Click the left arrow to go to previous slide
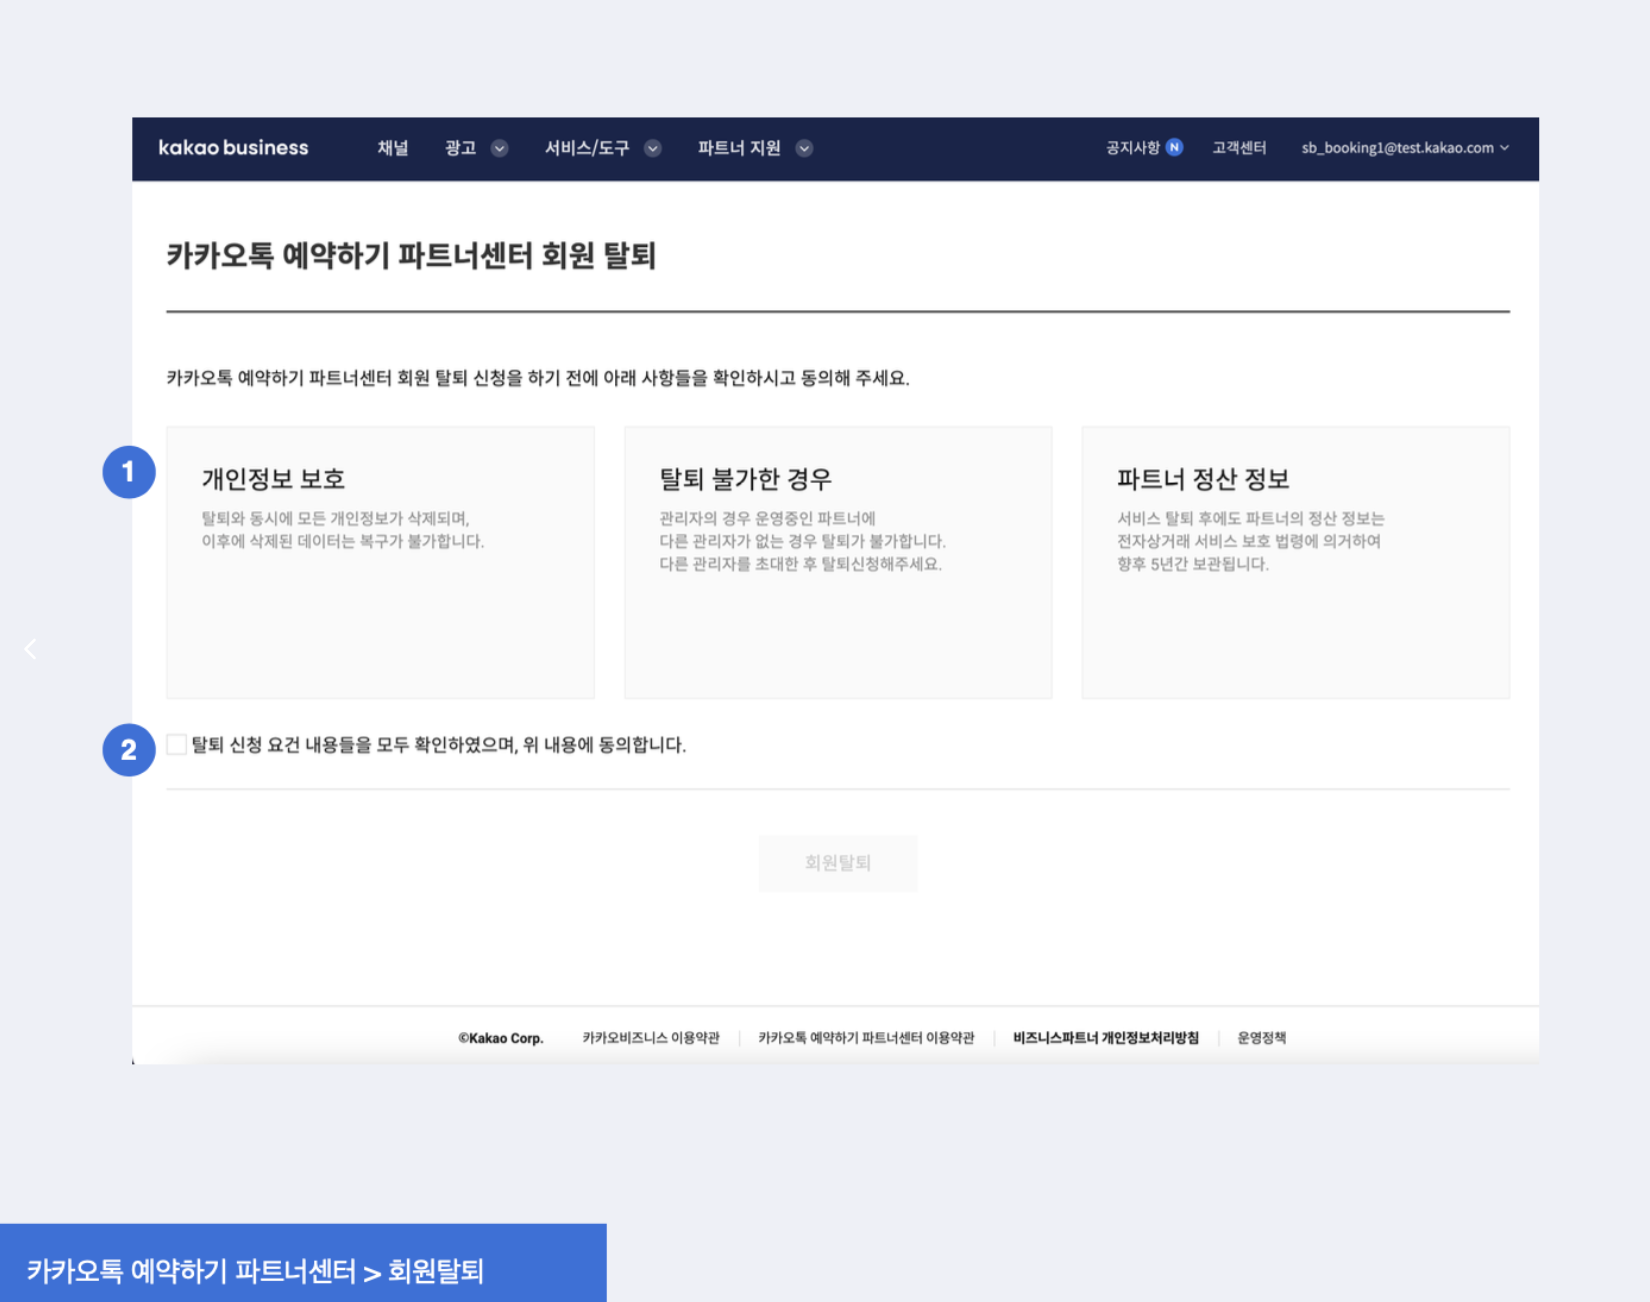This screenshot has height=1302, width=1650. 30,649
